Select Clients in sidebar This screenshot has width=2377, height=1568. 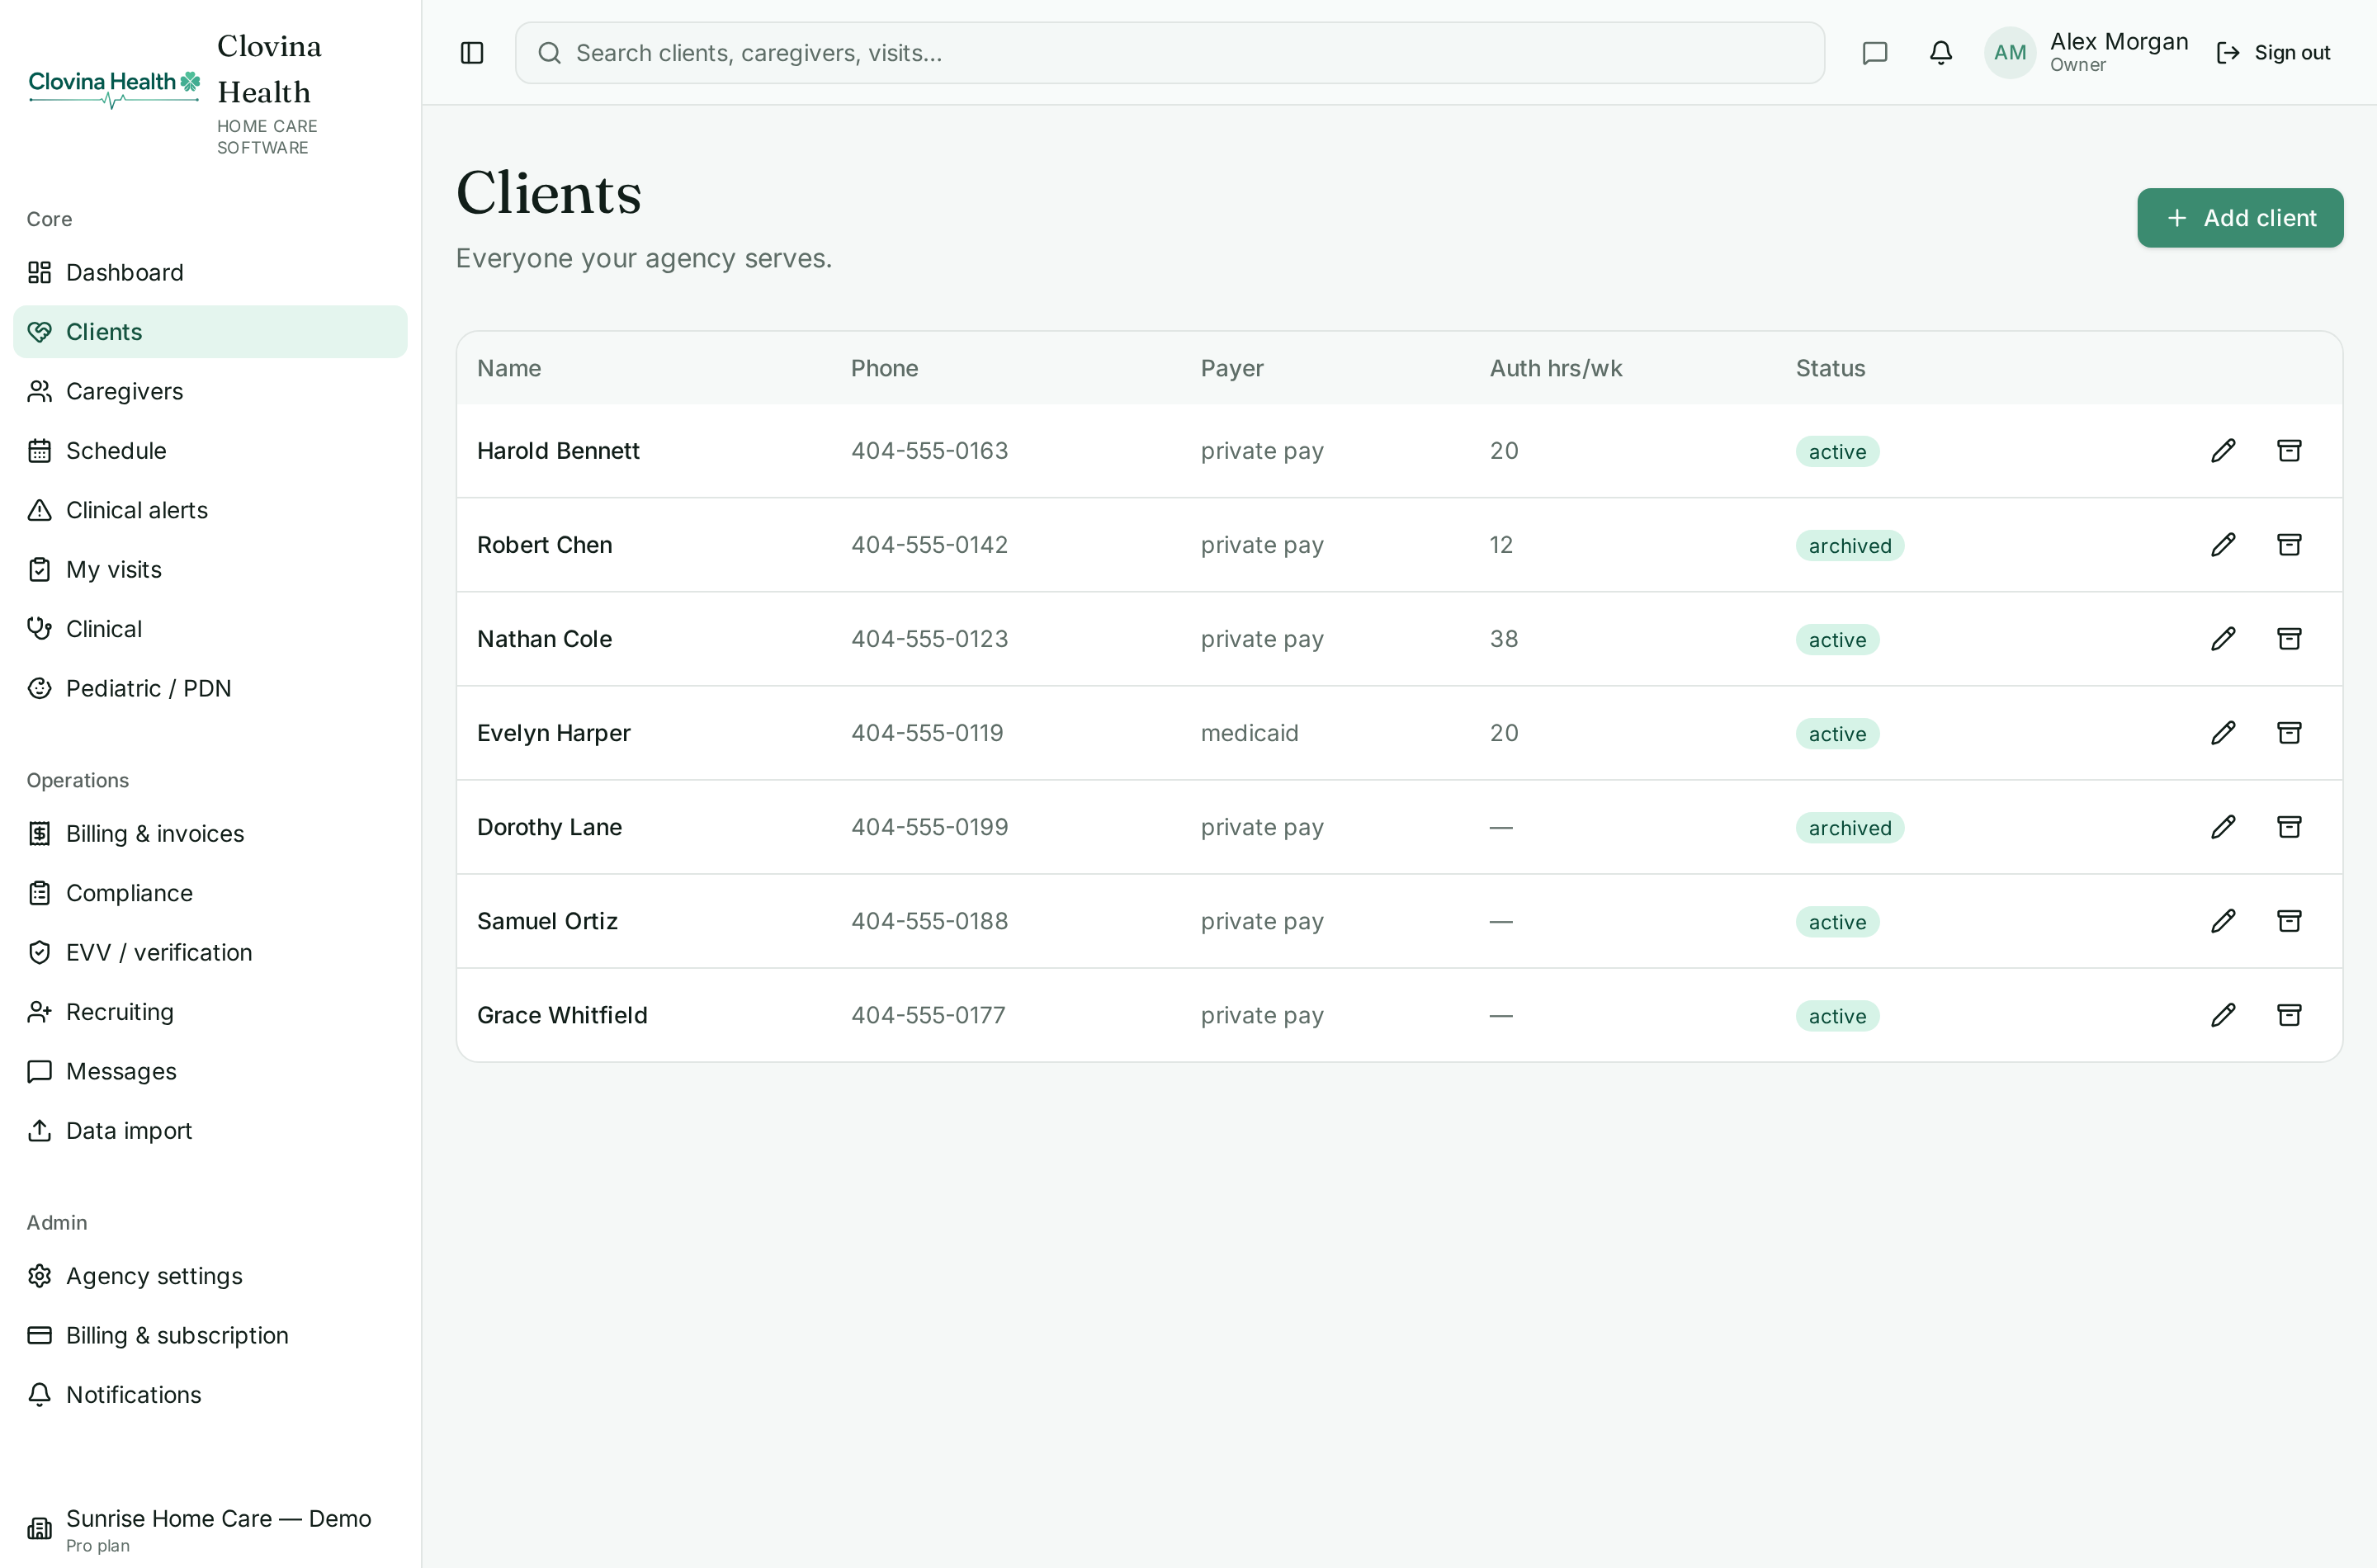click(210, 332)
